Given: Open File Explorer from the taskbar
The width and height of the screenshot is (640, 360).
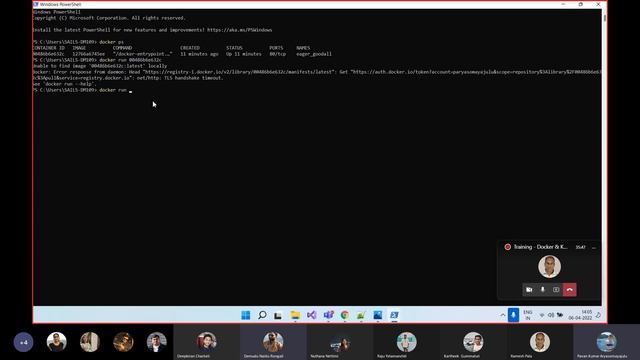Looking at the screenshot, I should click(x=295, y=315).
